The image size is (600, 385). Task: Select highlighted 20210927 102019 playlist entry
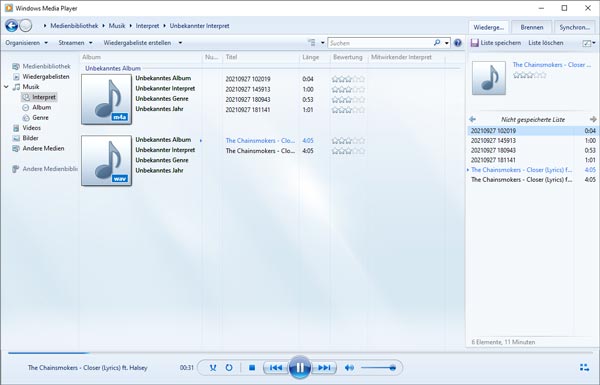[x=533, y=131]
